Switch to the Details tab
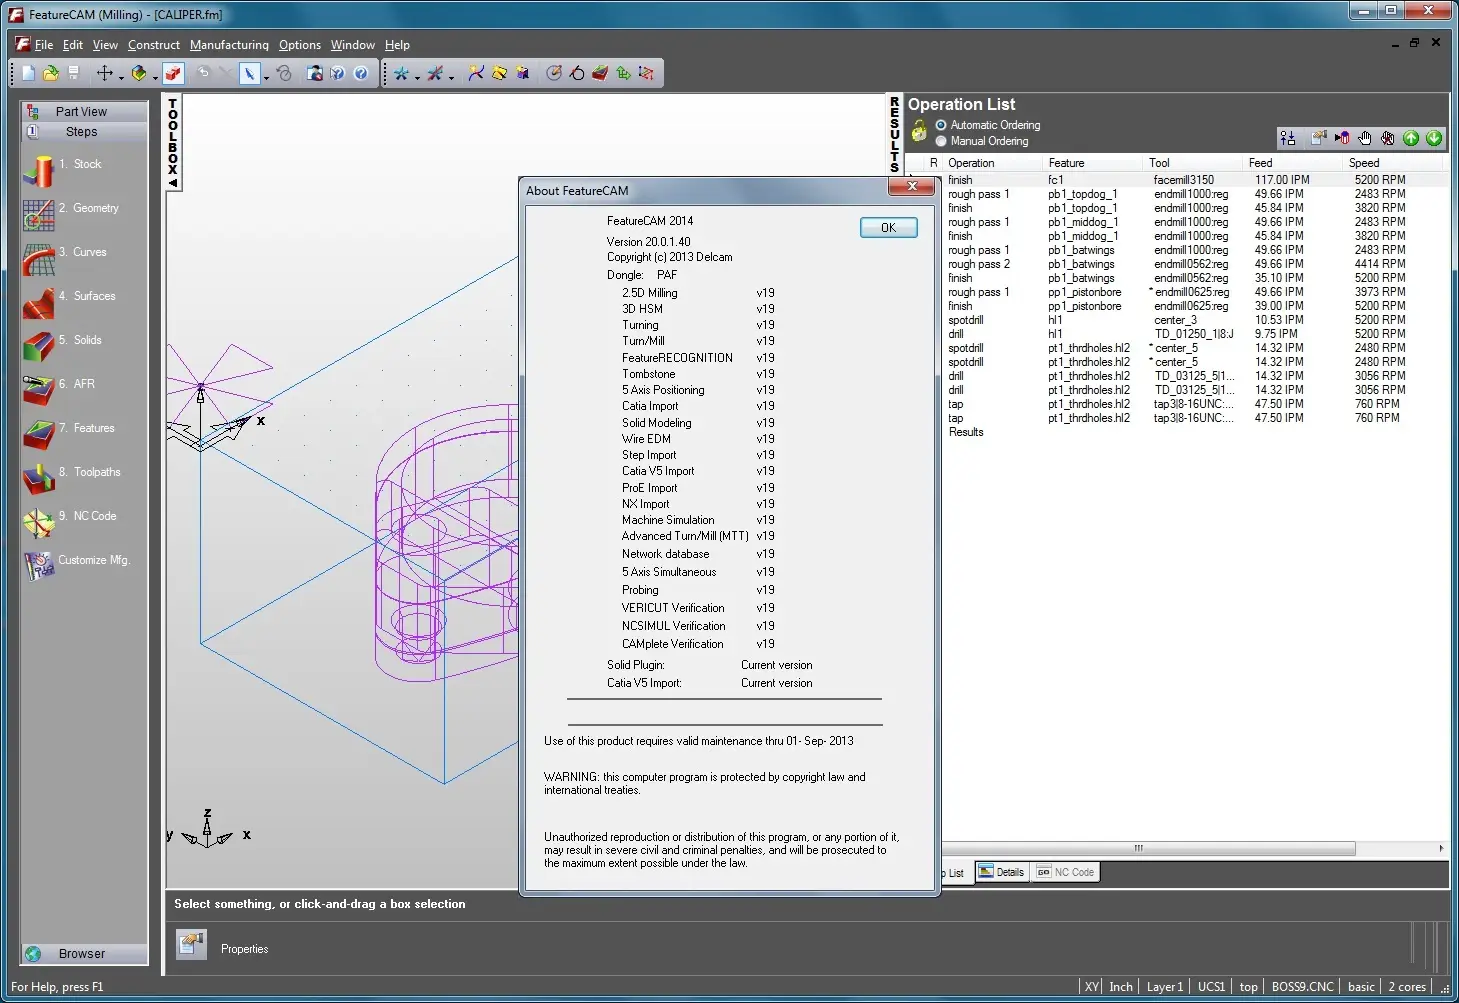 pos(1001,872)
